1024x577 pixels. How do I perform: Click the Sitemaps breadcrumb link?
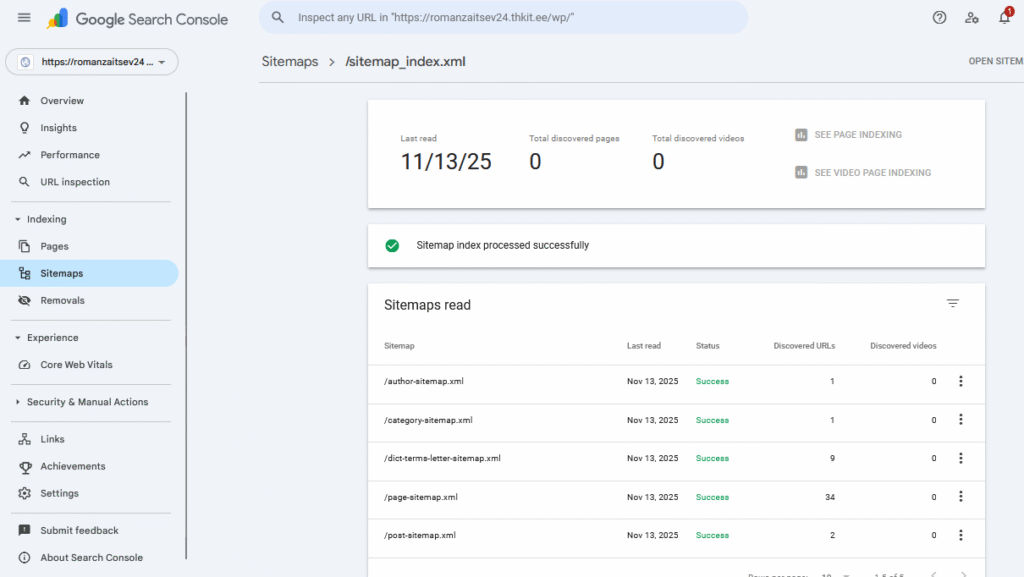point(289,62)
